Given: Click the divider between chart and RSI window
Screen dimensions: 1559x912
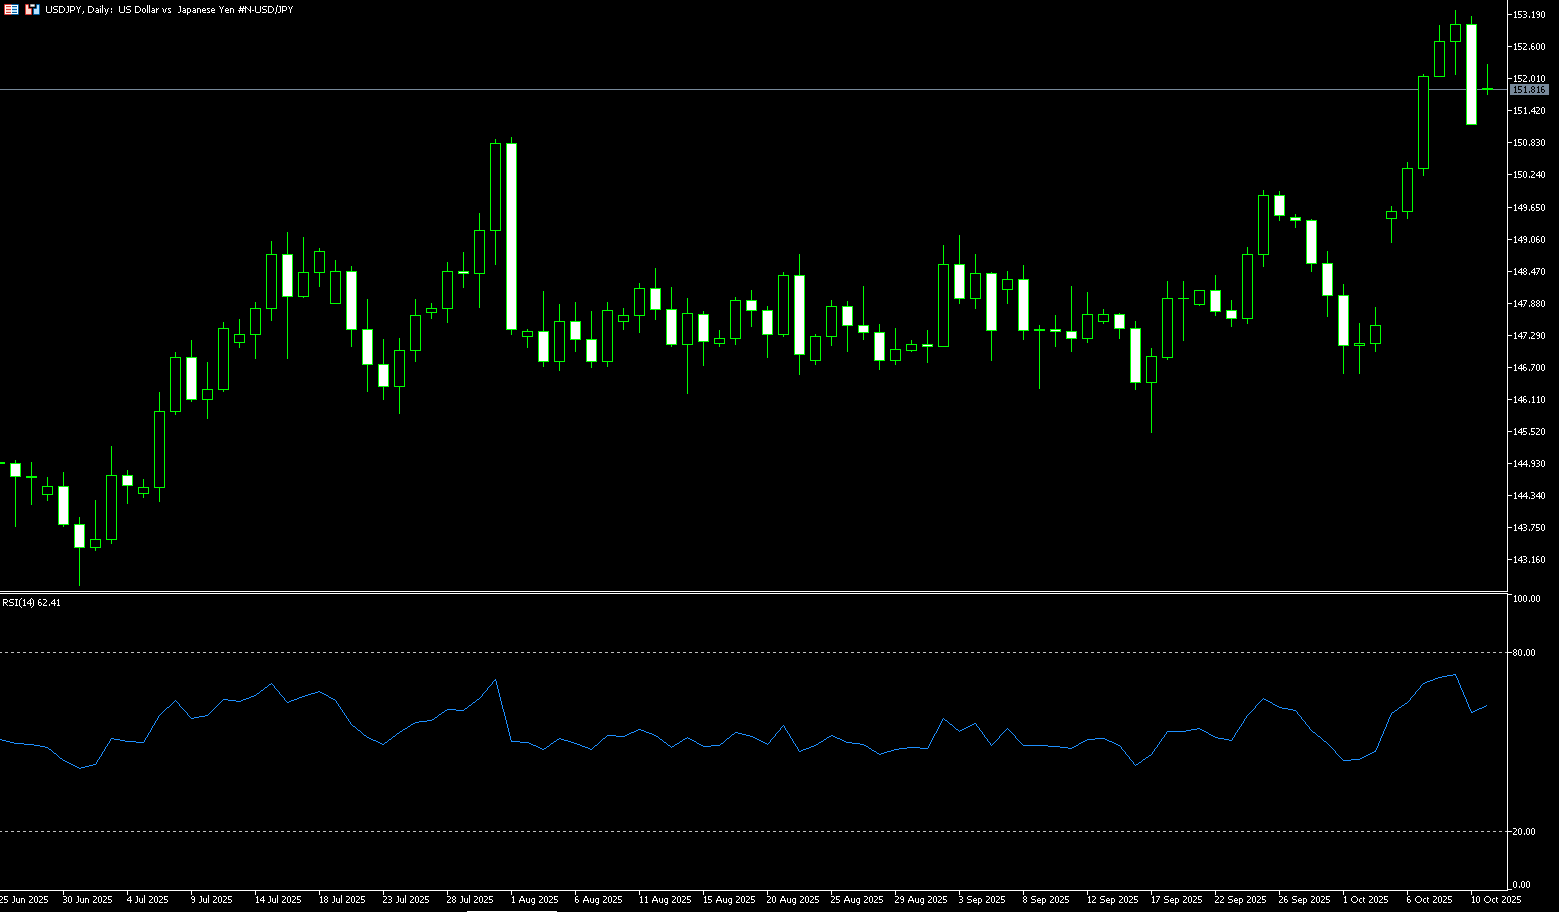Looking at the screenshot, I should tap(750, 592).
